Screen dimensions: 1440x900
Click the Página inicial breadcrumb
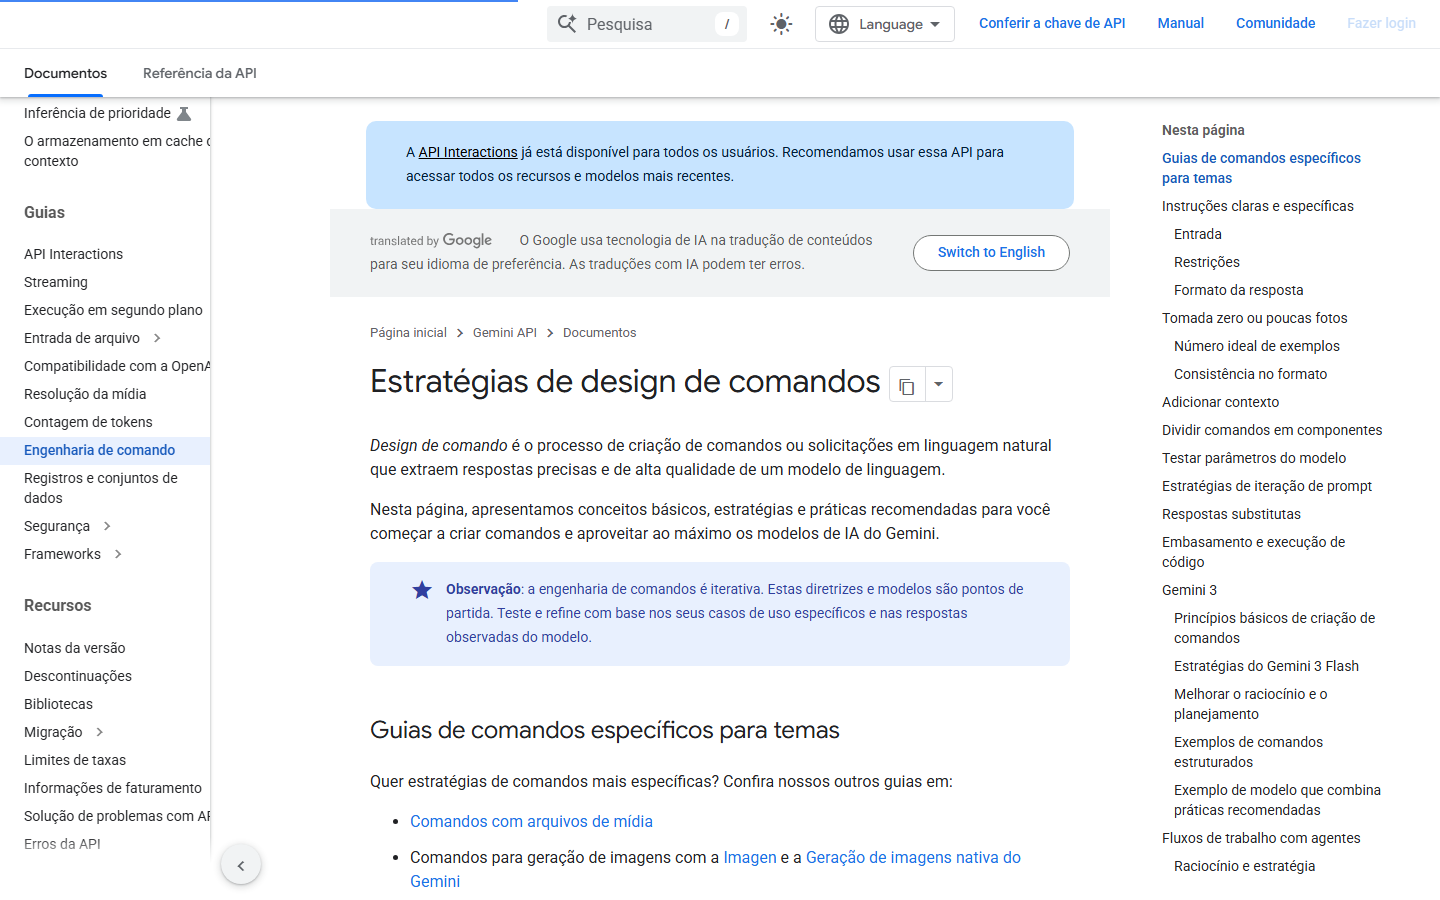(408, 333)
